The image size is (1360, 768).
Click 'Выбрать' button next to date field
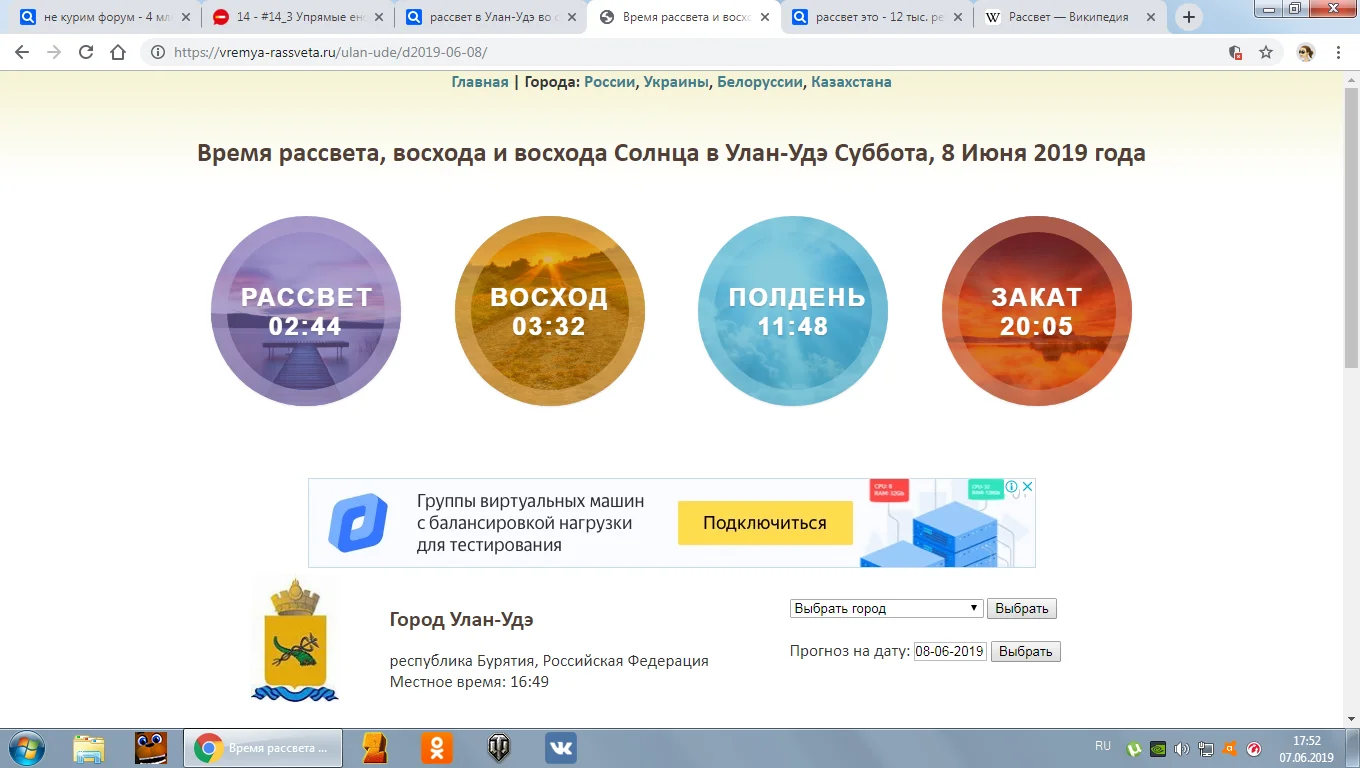pyautogui.click(x=1026, y=651)
